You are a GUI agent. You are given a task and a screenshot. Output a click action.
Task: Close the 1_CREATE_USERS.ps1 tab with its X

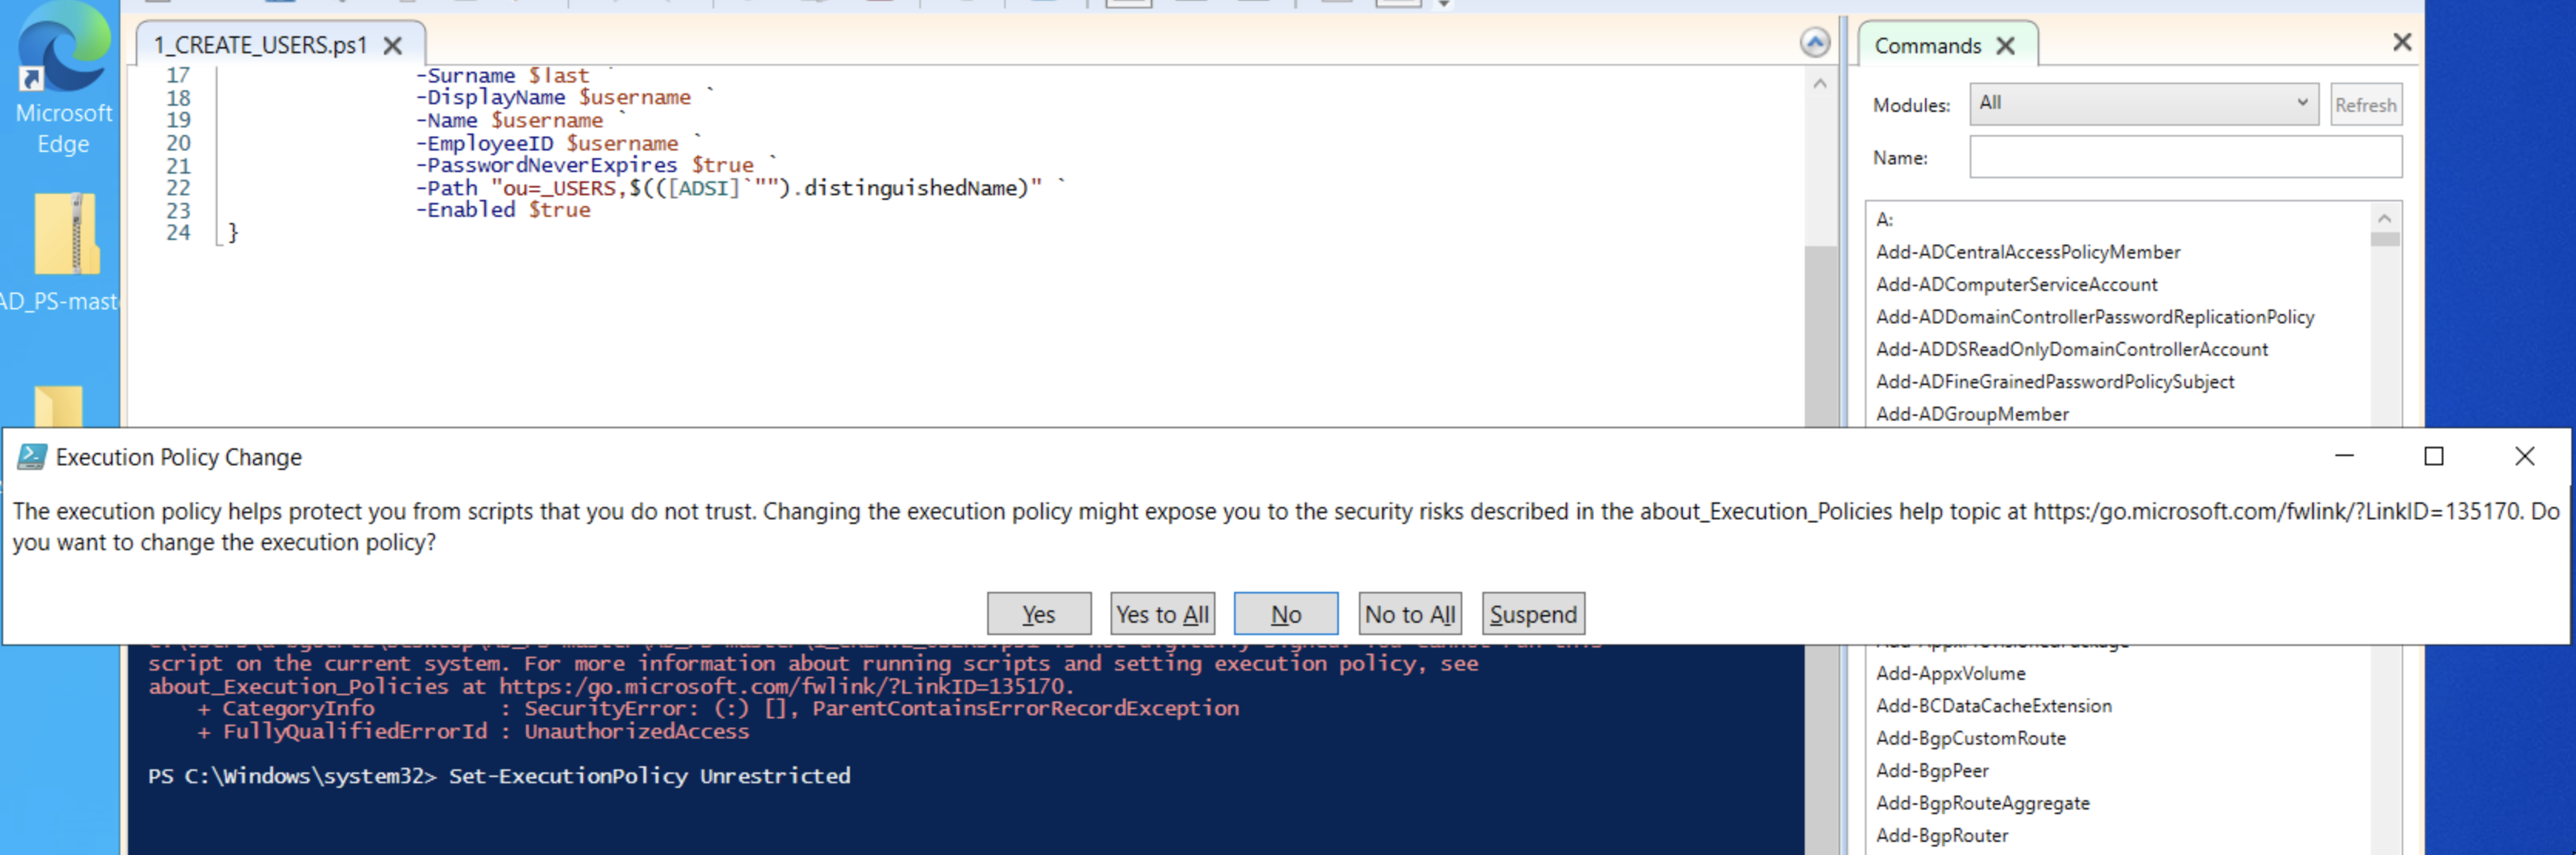click(x=393, y=45)
